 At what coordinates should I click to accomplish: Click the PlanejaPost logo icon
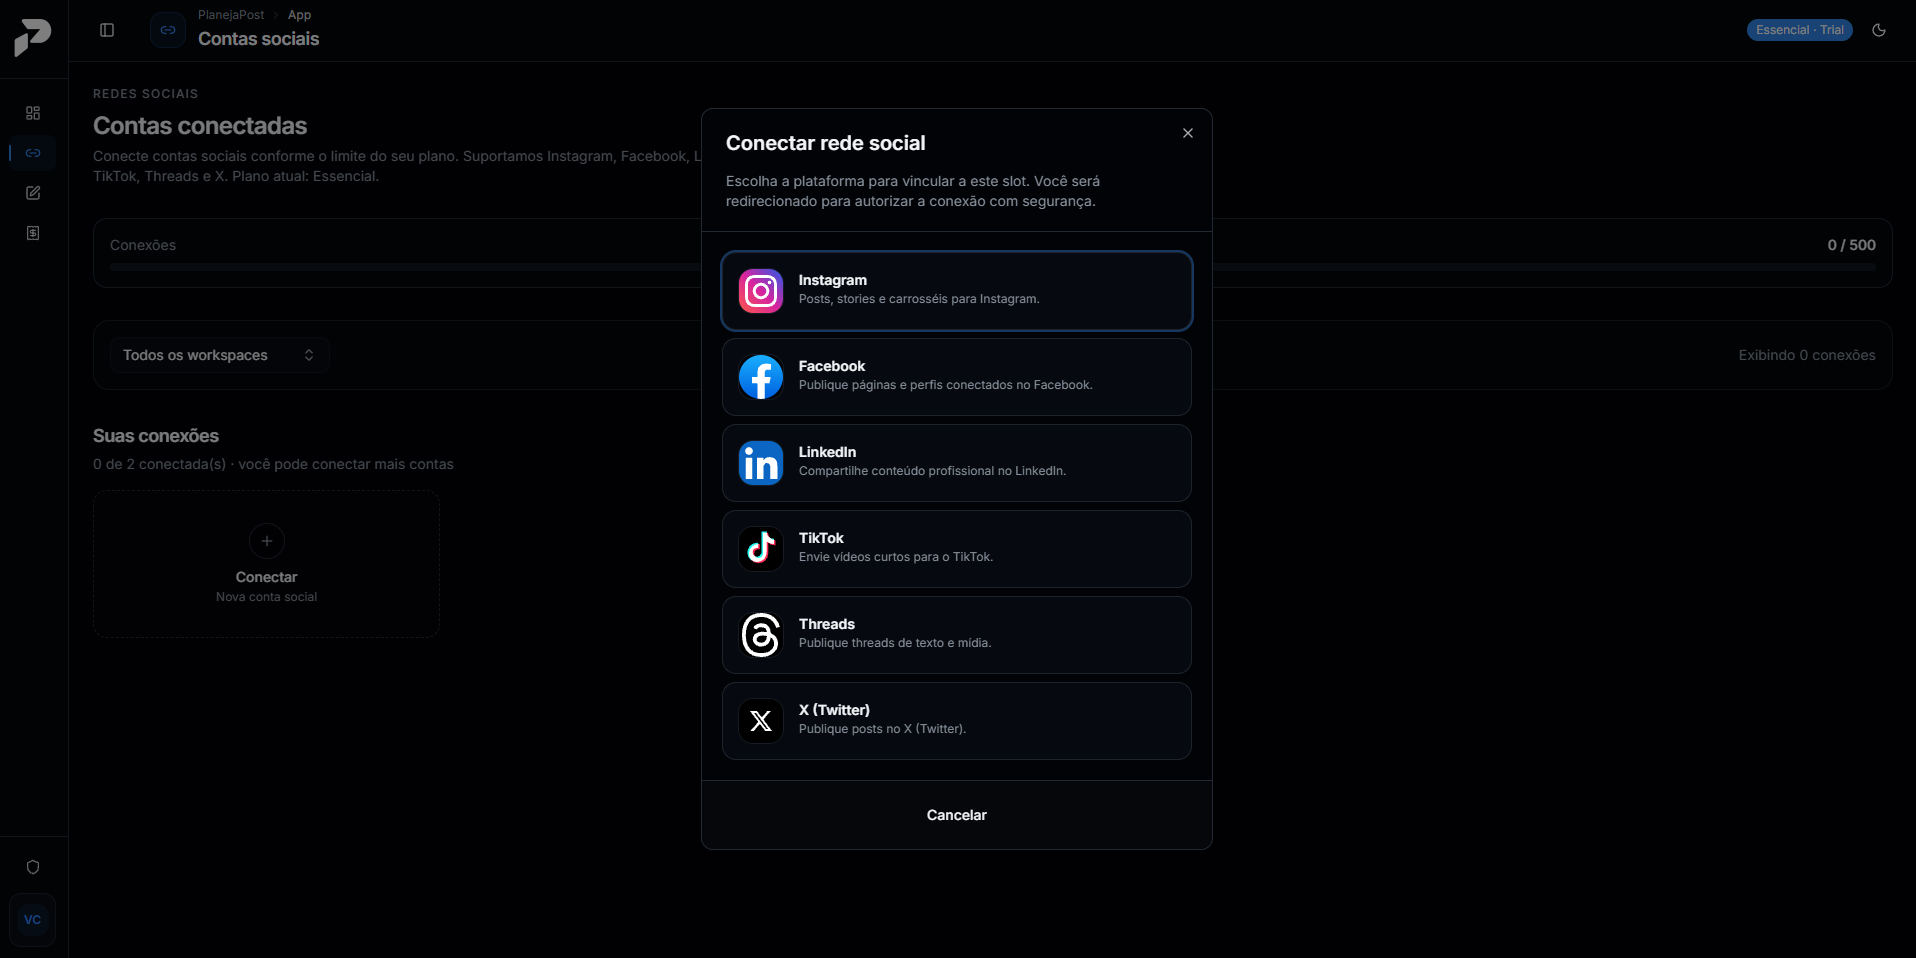click(x=32, y=38)
